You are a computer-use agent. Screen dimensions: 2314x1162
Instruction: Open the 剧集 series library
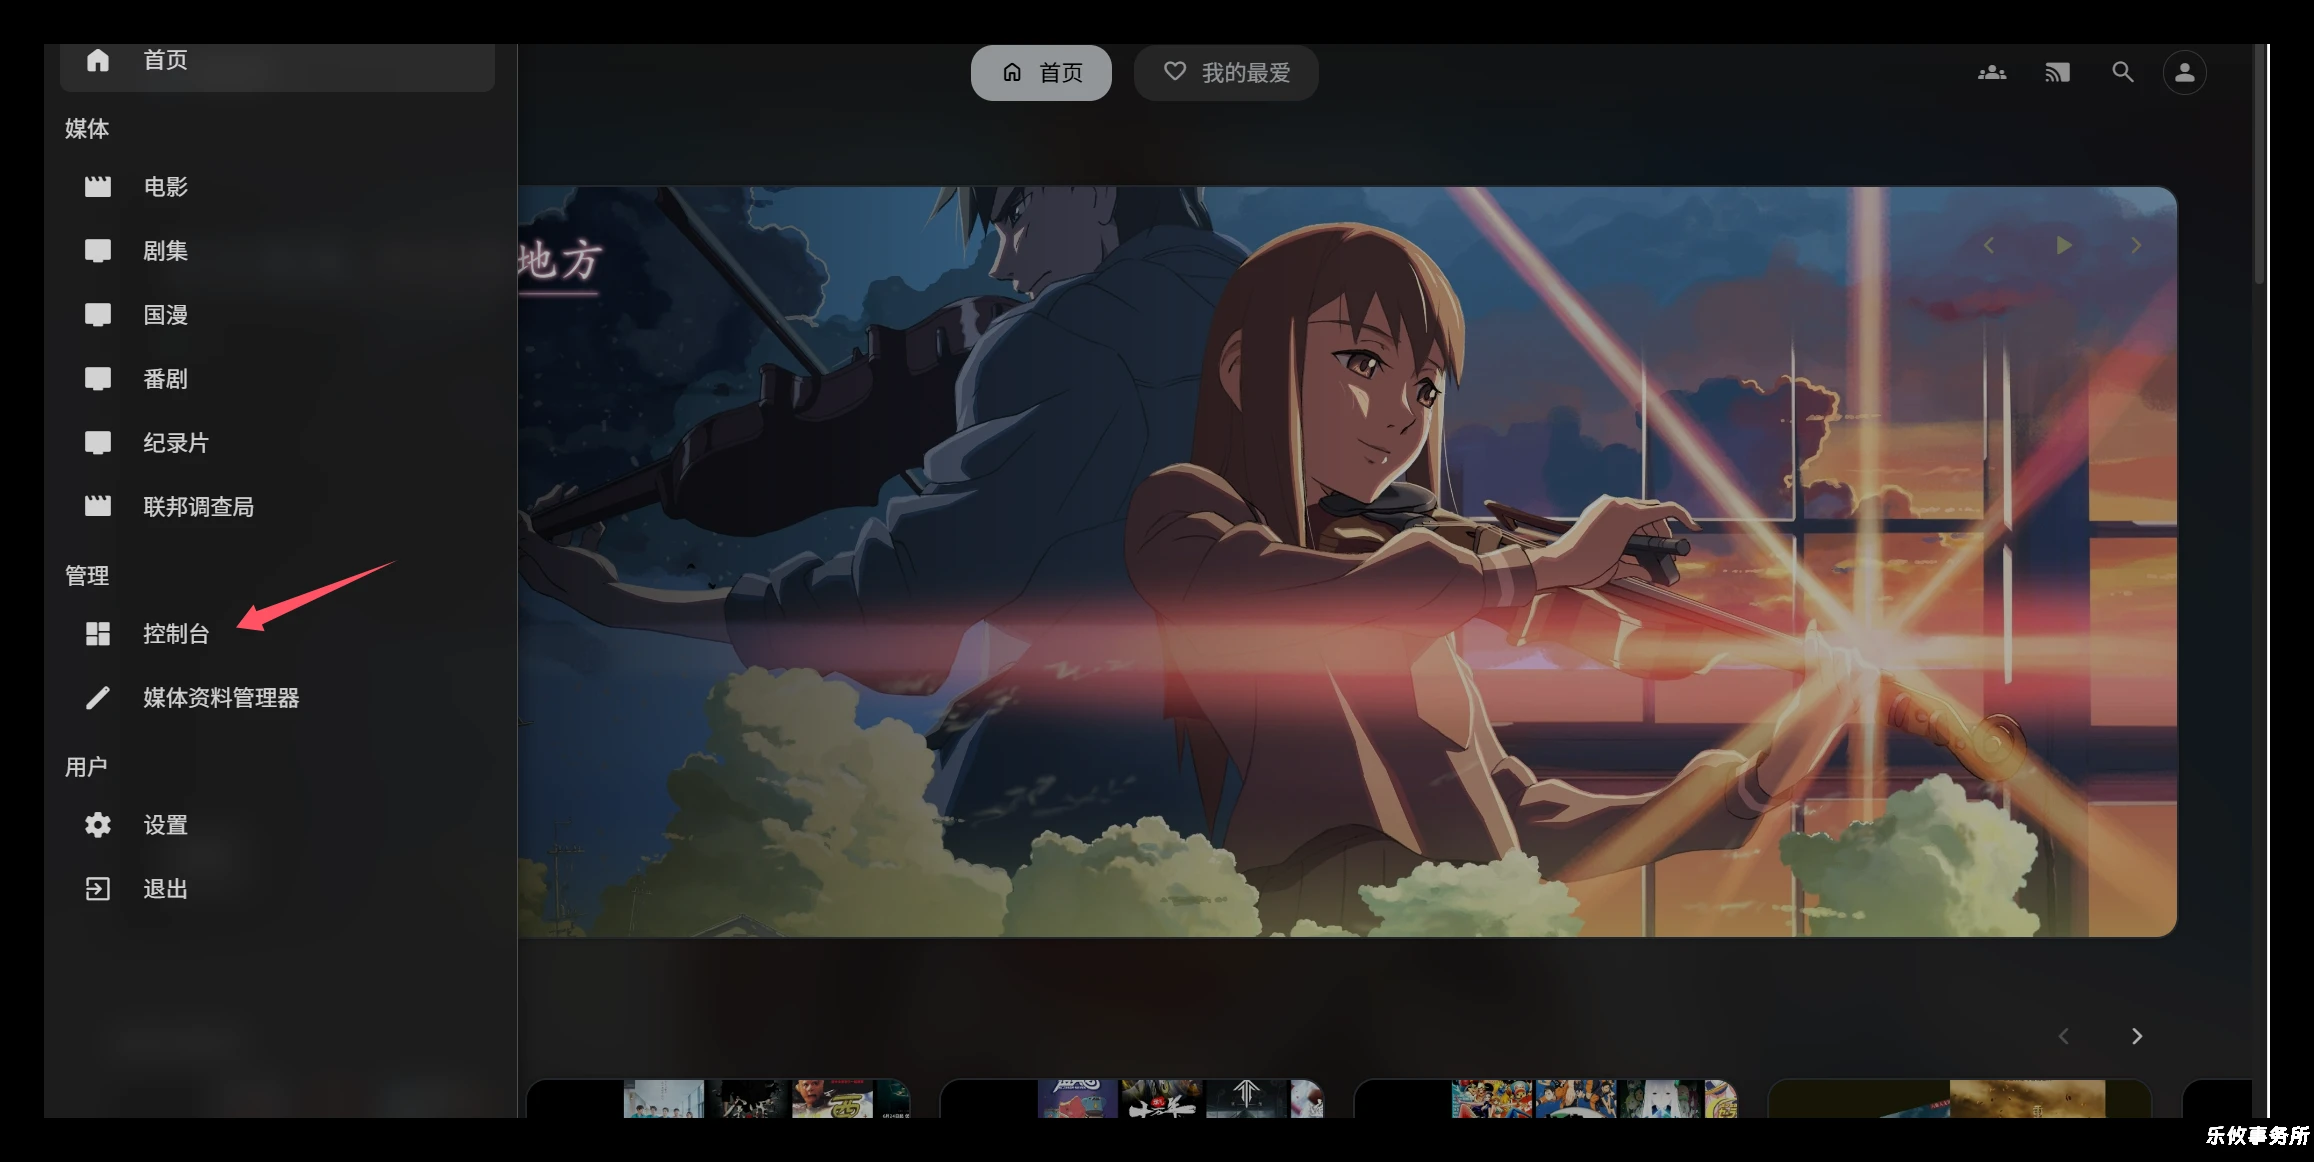[277, 251]
